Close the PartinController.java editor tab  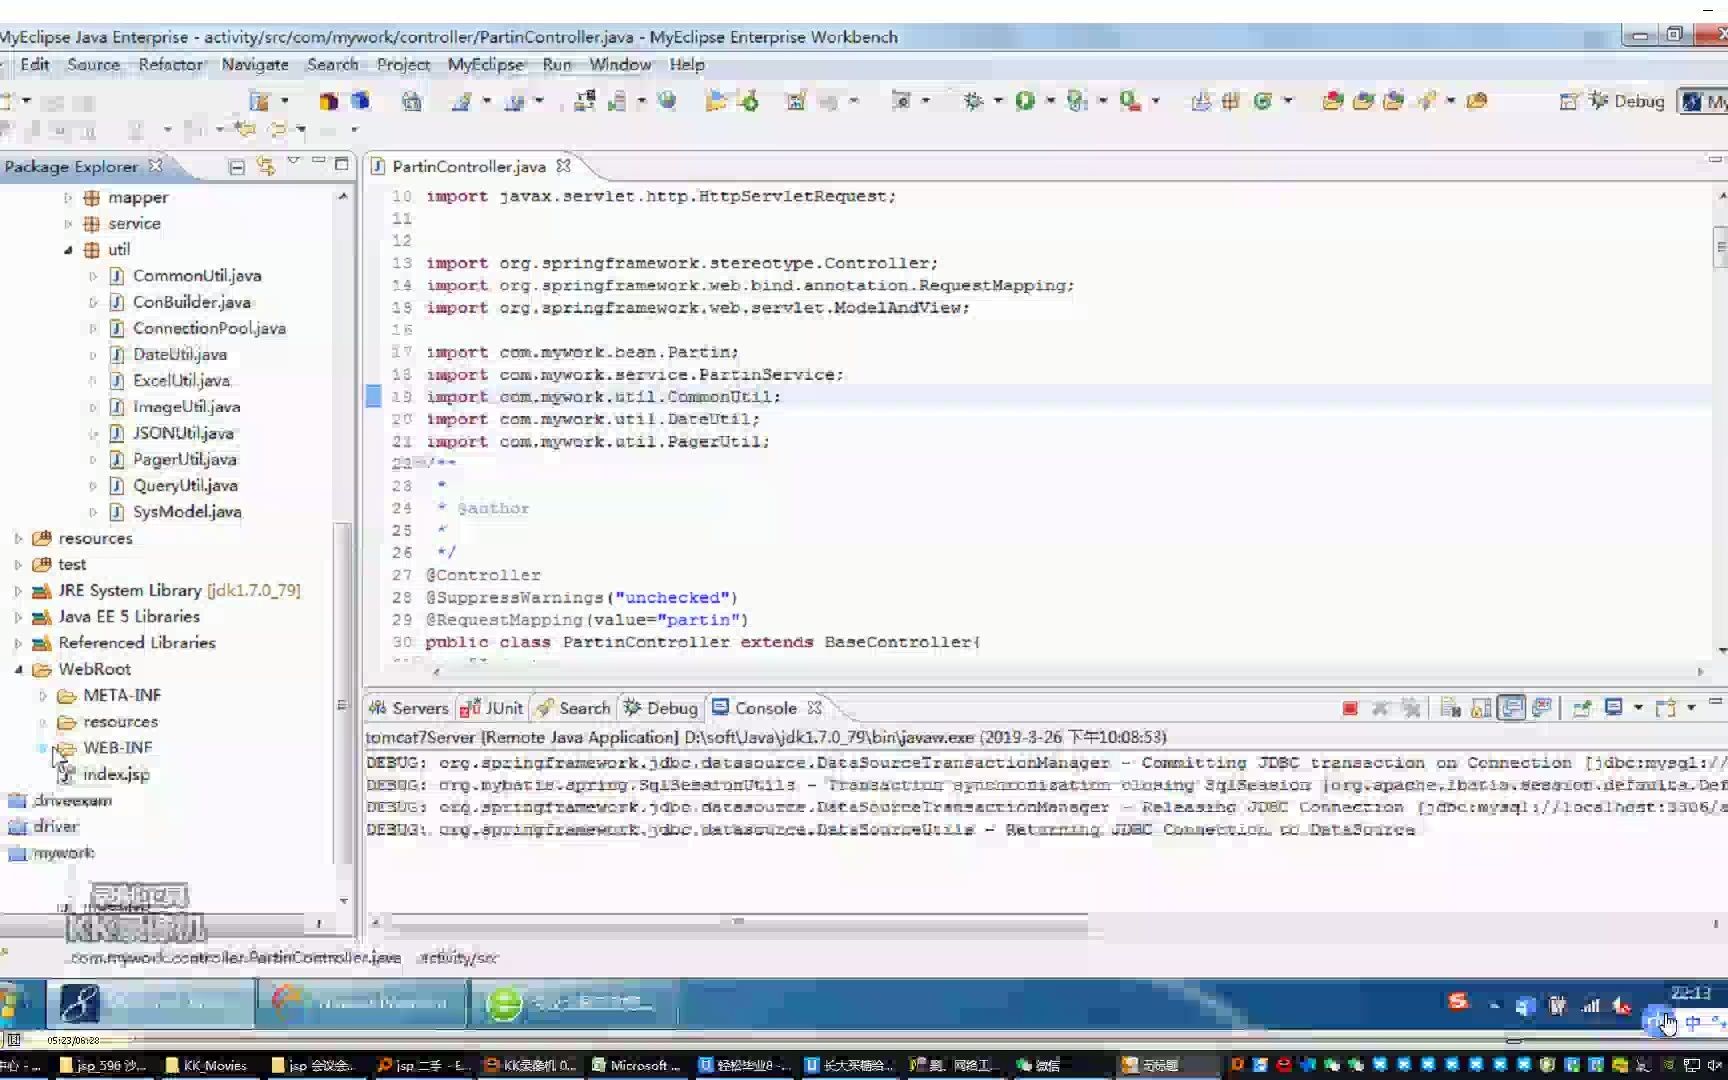(563, 166)
